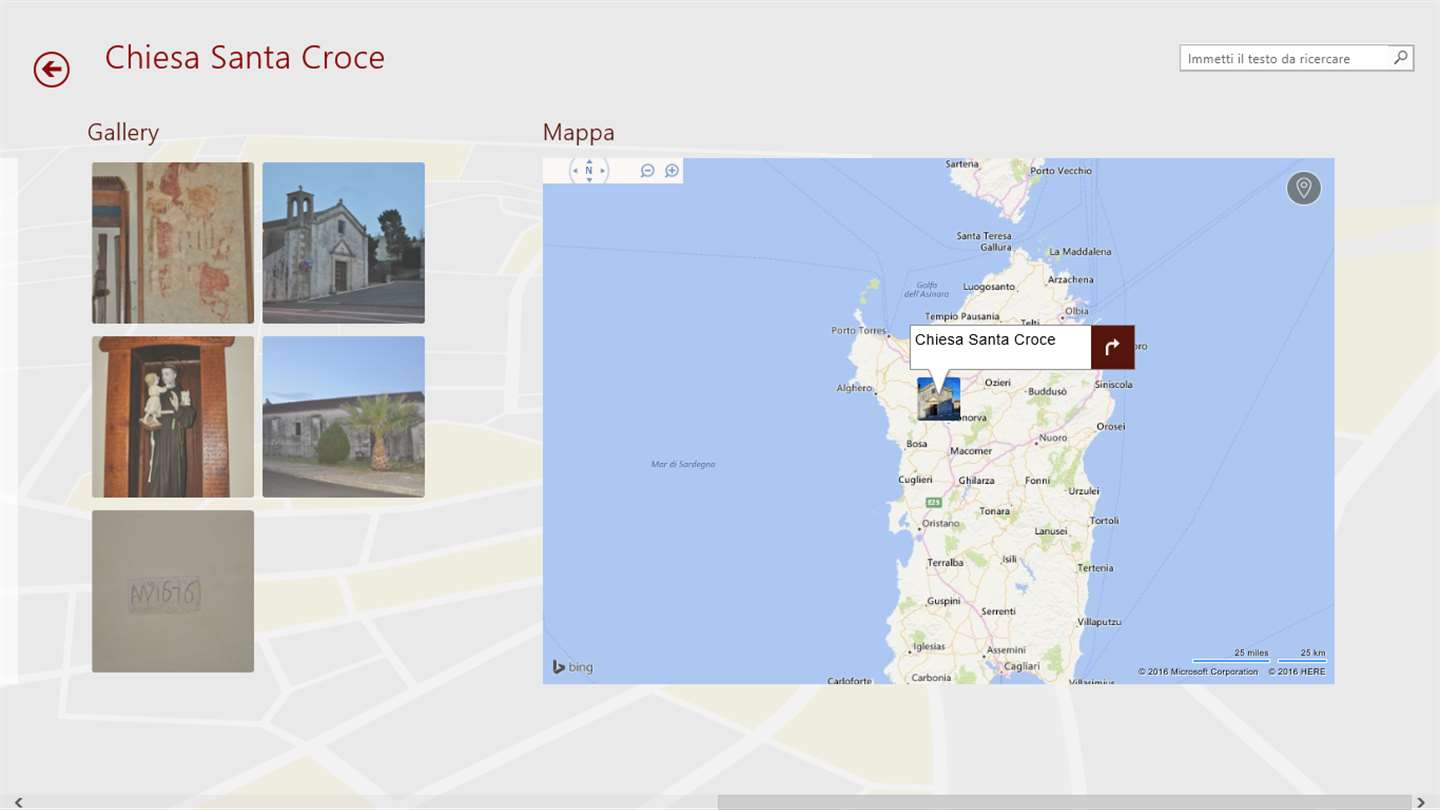This screenshot has height=810, width=1440.
Task: Click the search magnifier icon
Action: (x=1401, y=58)
